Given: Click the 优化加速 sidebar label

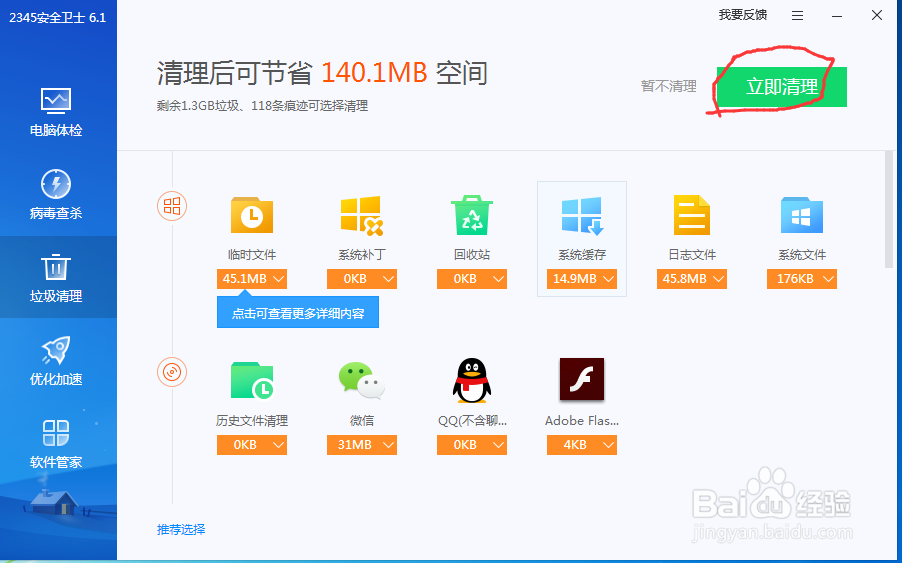Looking at the screenshot, I should 56,380.
